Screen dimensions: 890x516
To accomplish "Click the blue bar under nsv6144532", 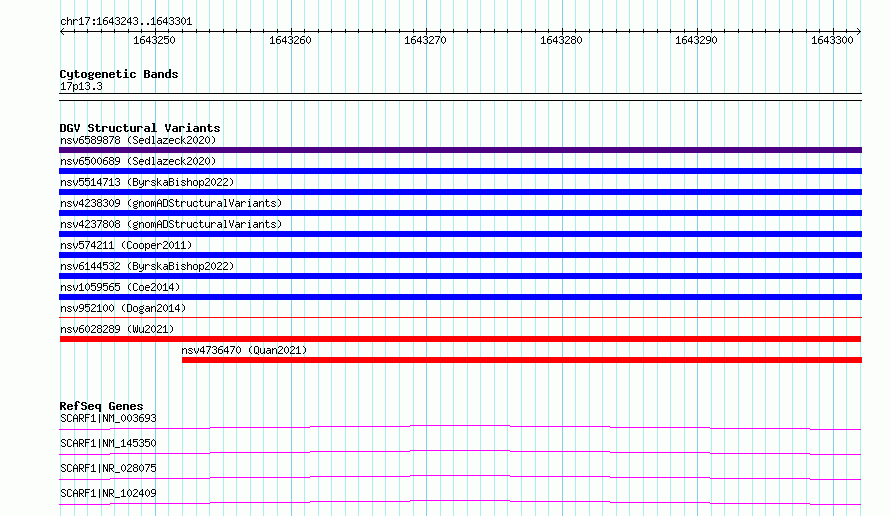I will (460, 276).
